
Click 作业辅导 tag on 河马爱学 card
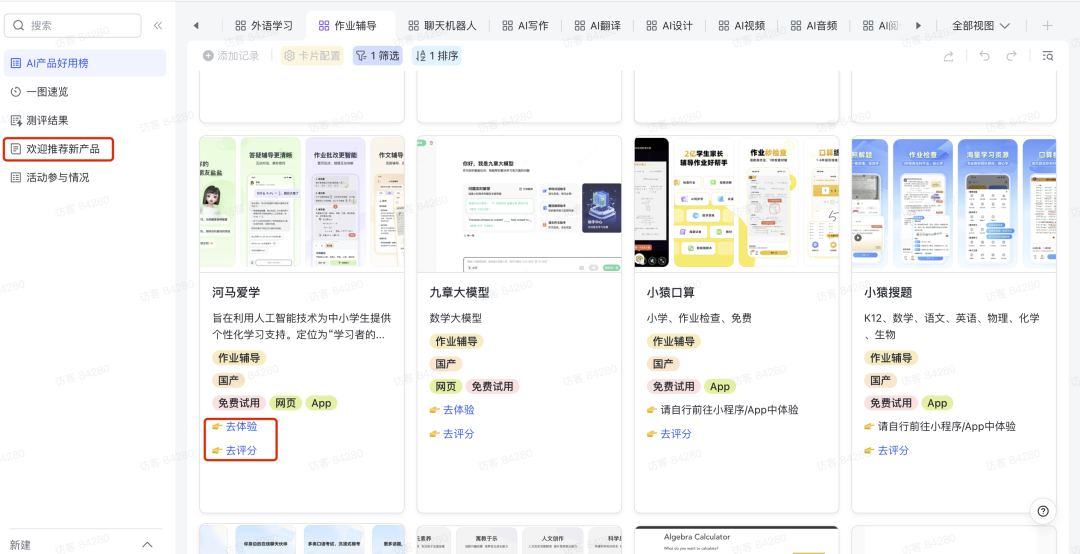(x=239, y=358)
